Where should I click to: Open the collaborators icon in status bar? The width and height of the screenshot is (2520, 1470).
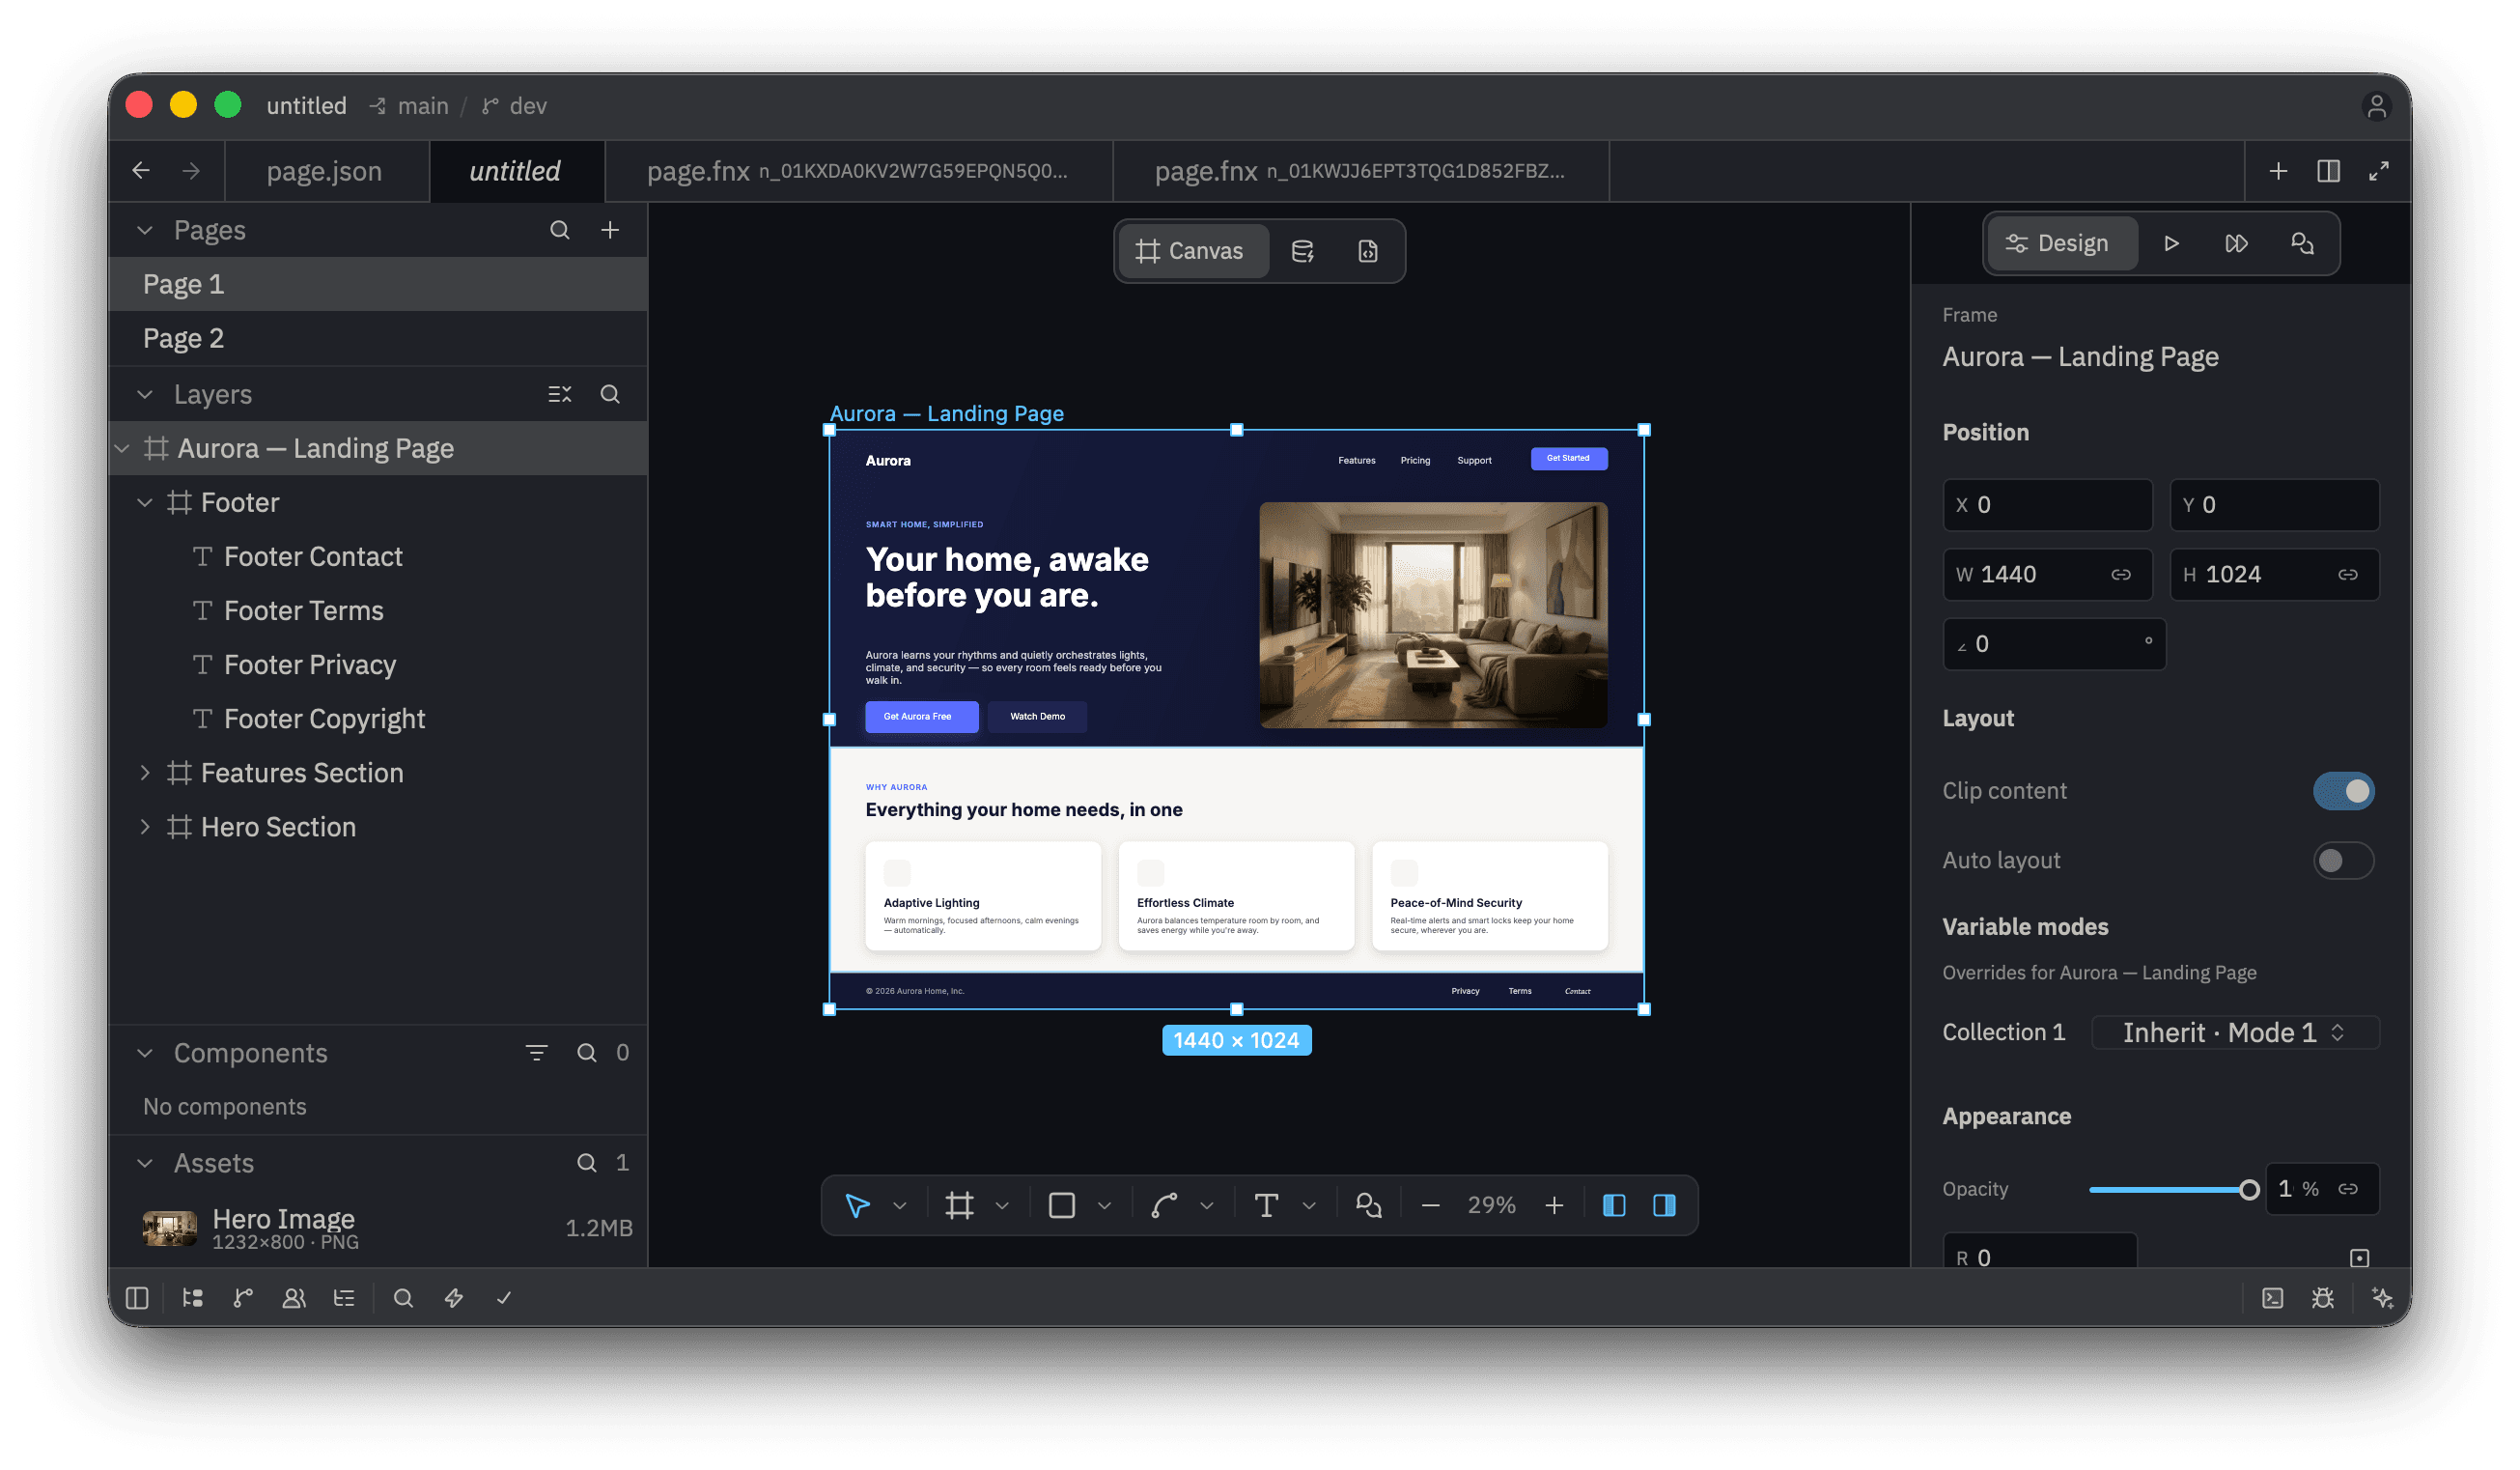(x=293, y=1298)
